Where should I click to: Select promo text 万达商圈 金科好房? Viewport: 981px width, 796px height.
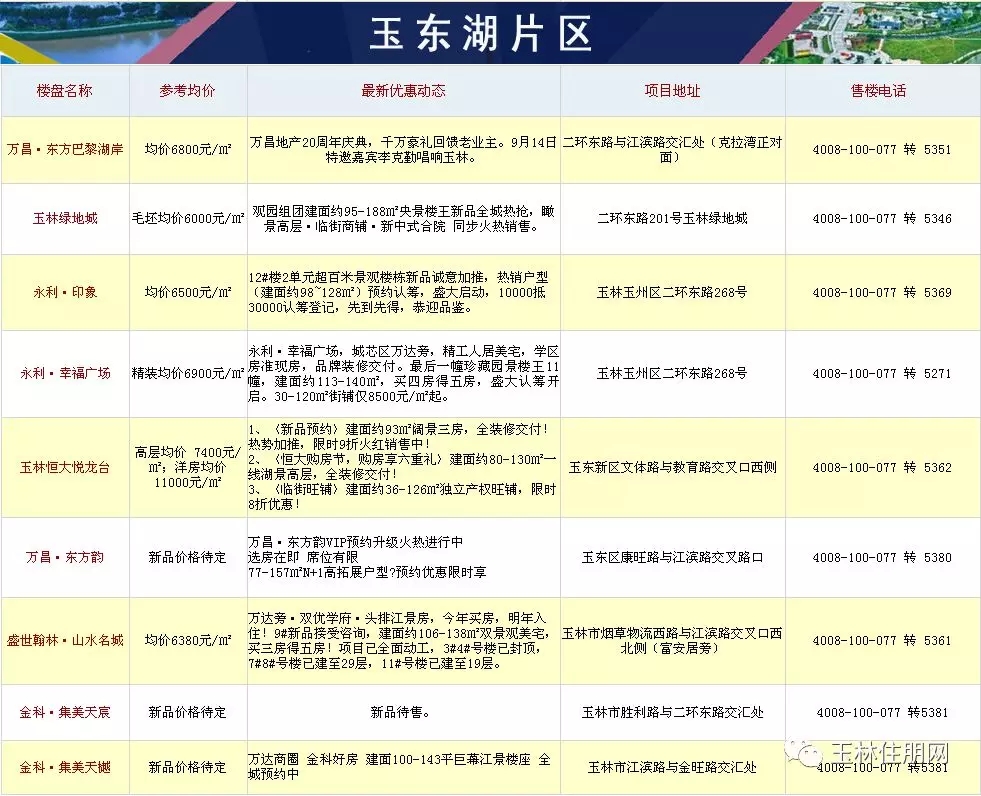[400, 767]
